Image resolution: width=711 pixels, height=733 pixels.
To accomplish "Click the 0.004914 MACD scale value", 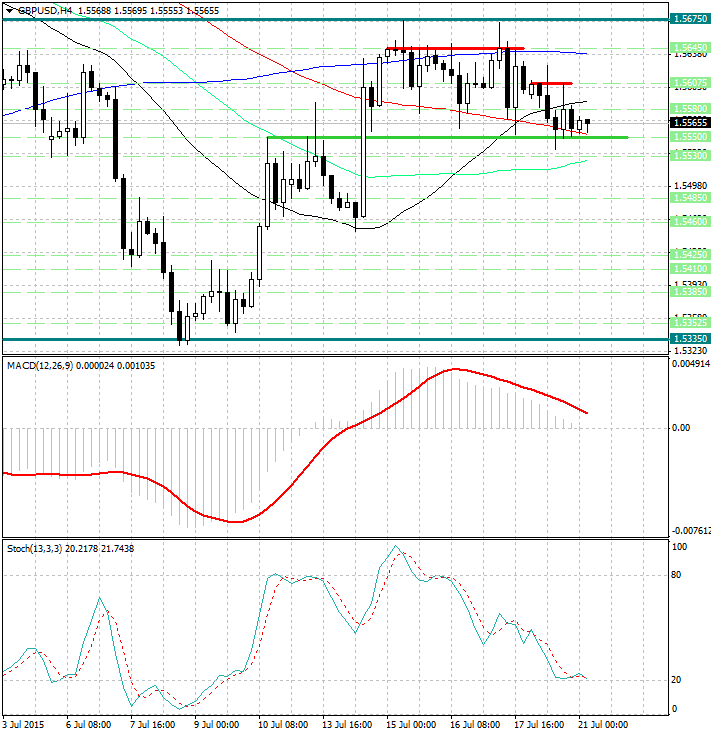I will [x=691, y=364].
